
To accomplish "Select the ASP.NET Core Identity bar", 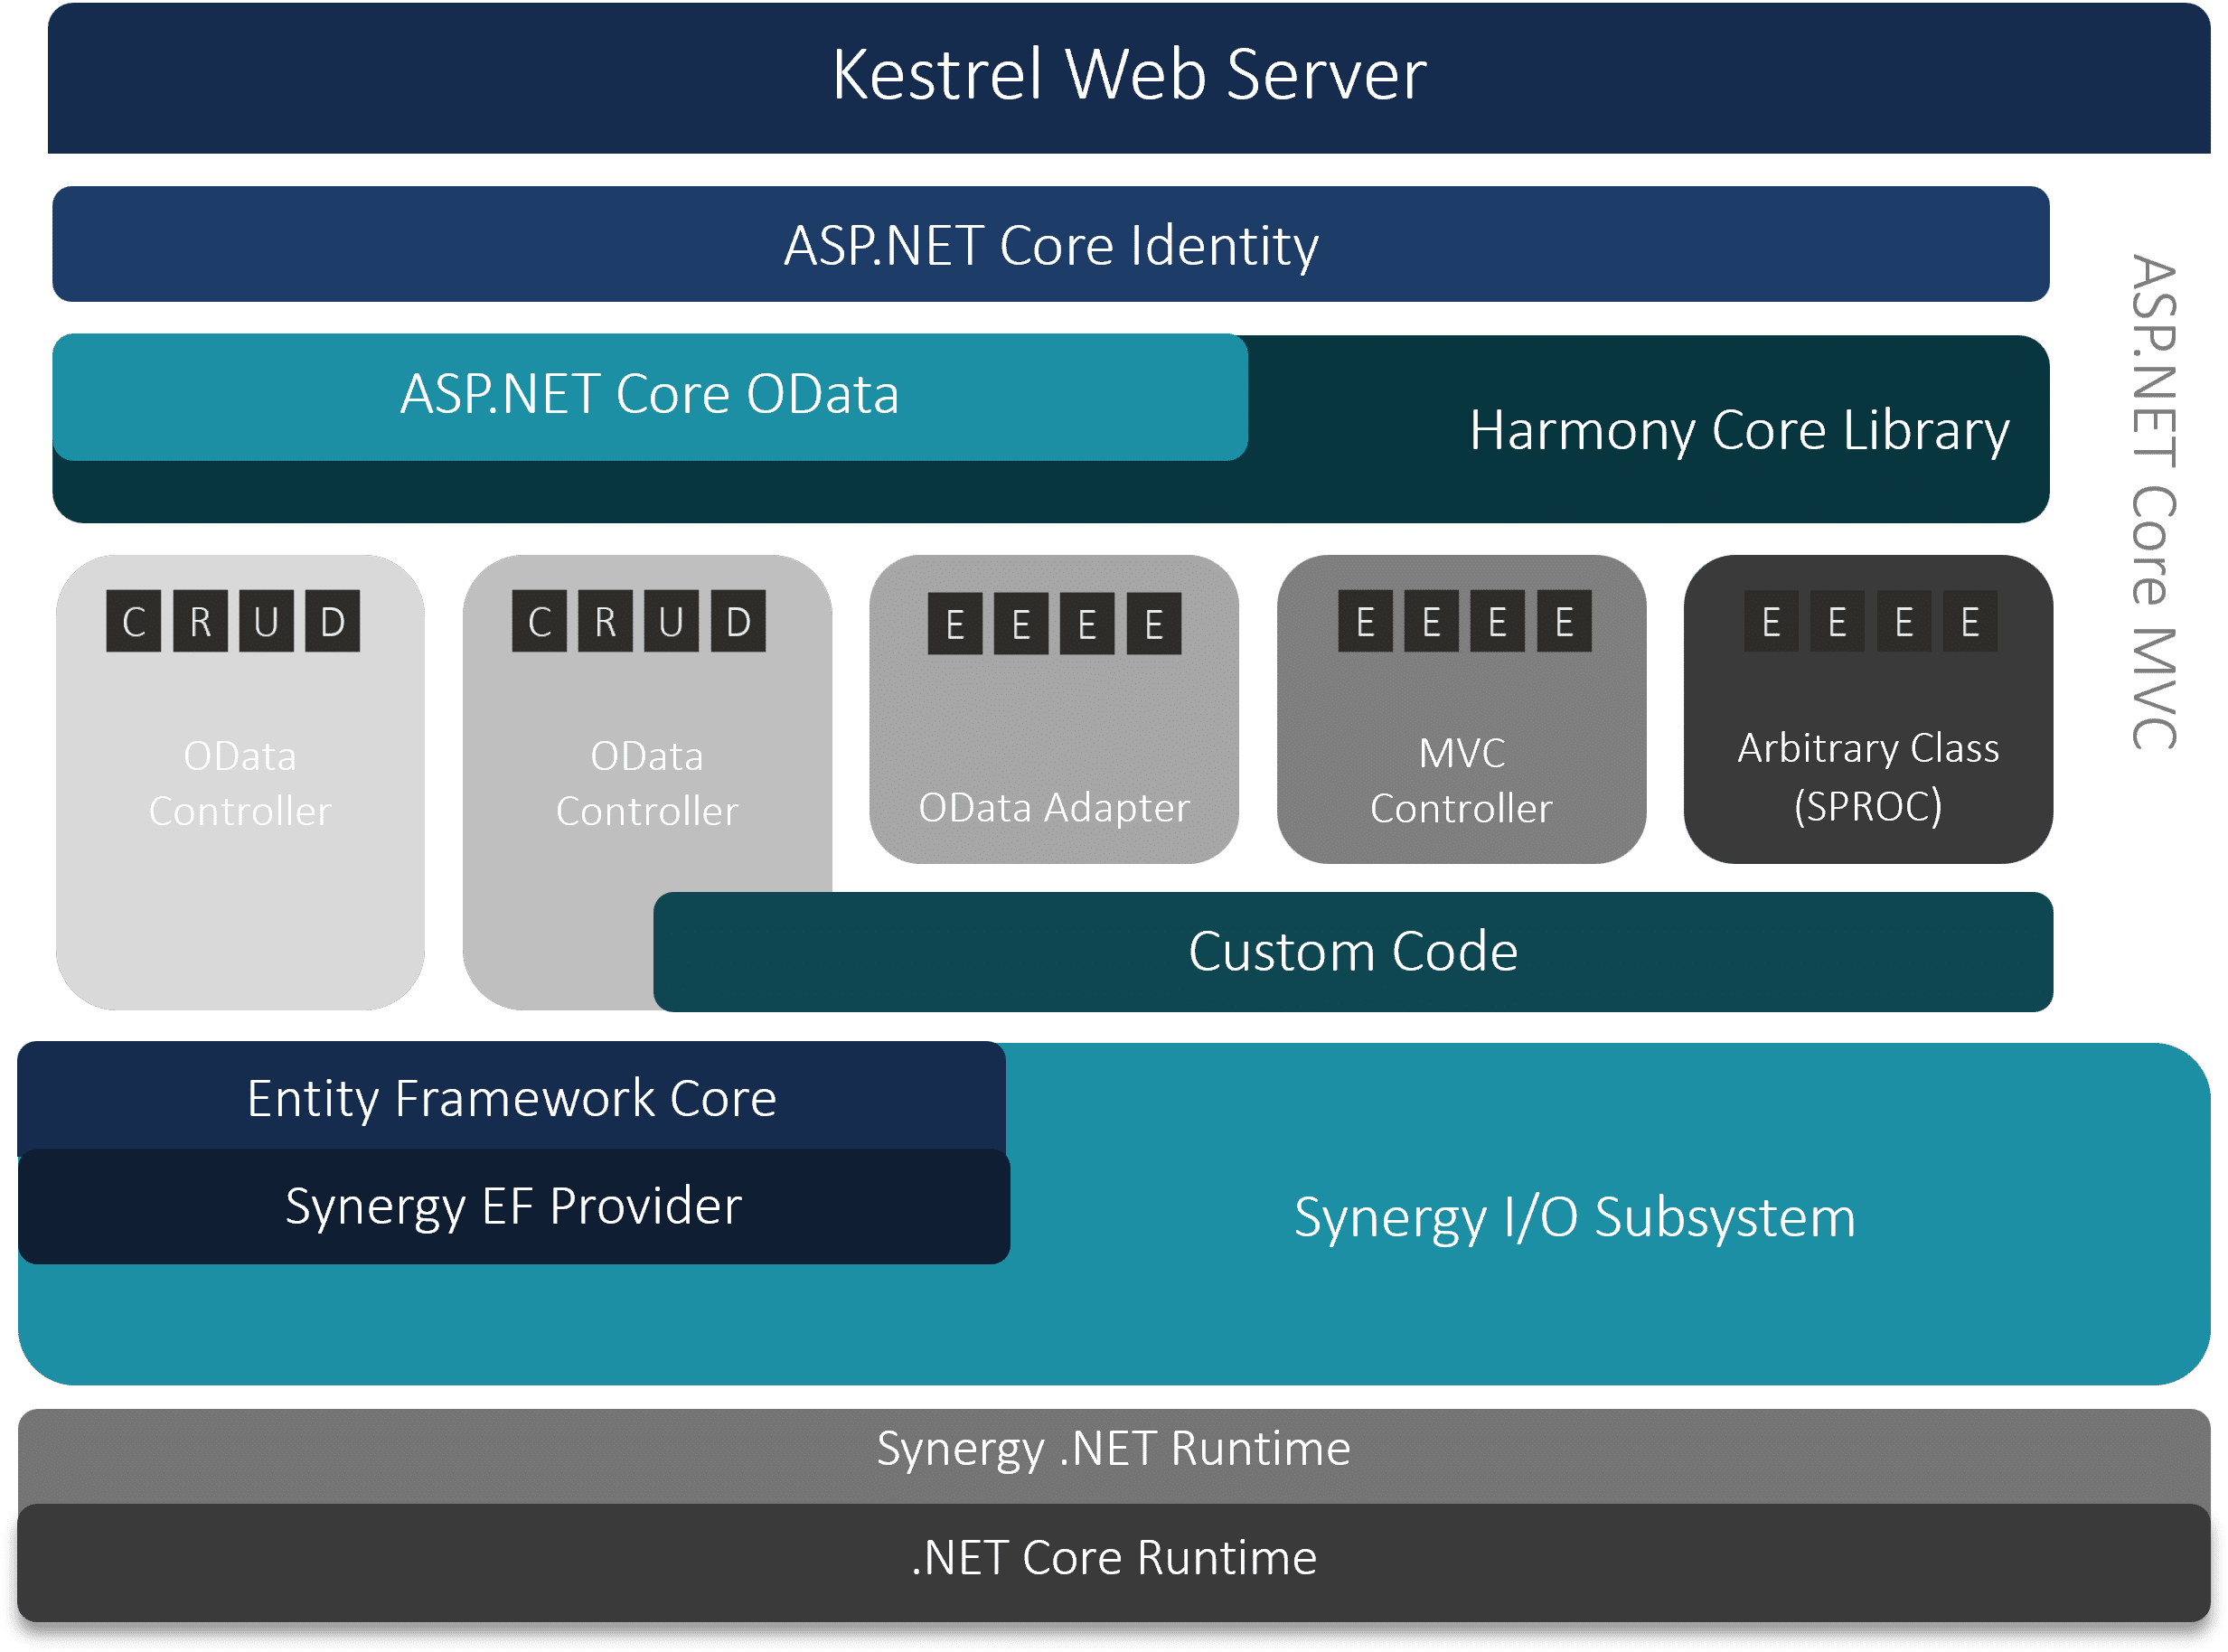I will point(1050,245).
